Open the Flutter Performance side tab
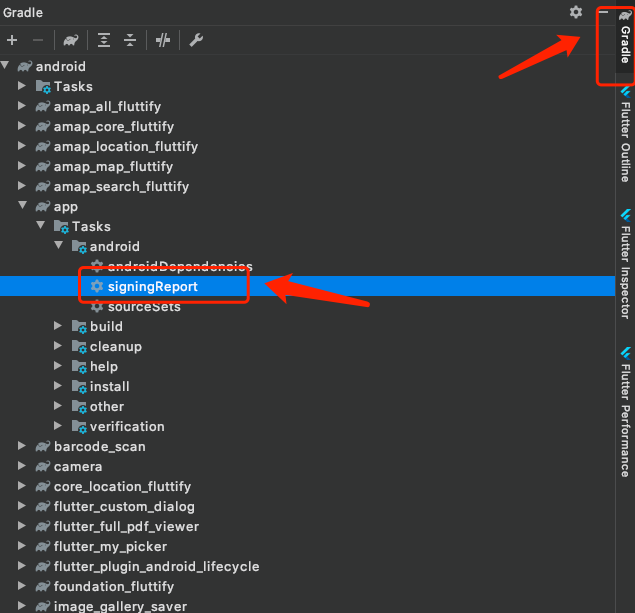635x613 pixels. [626, 412]
